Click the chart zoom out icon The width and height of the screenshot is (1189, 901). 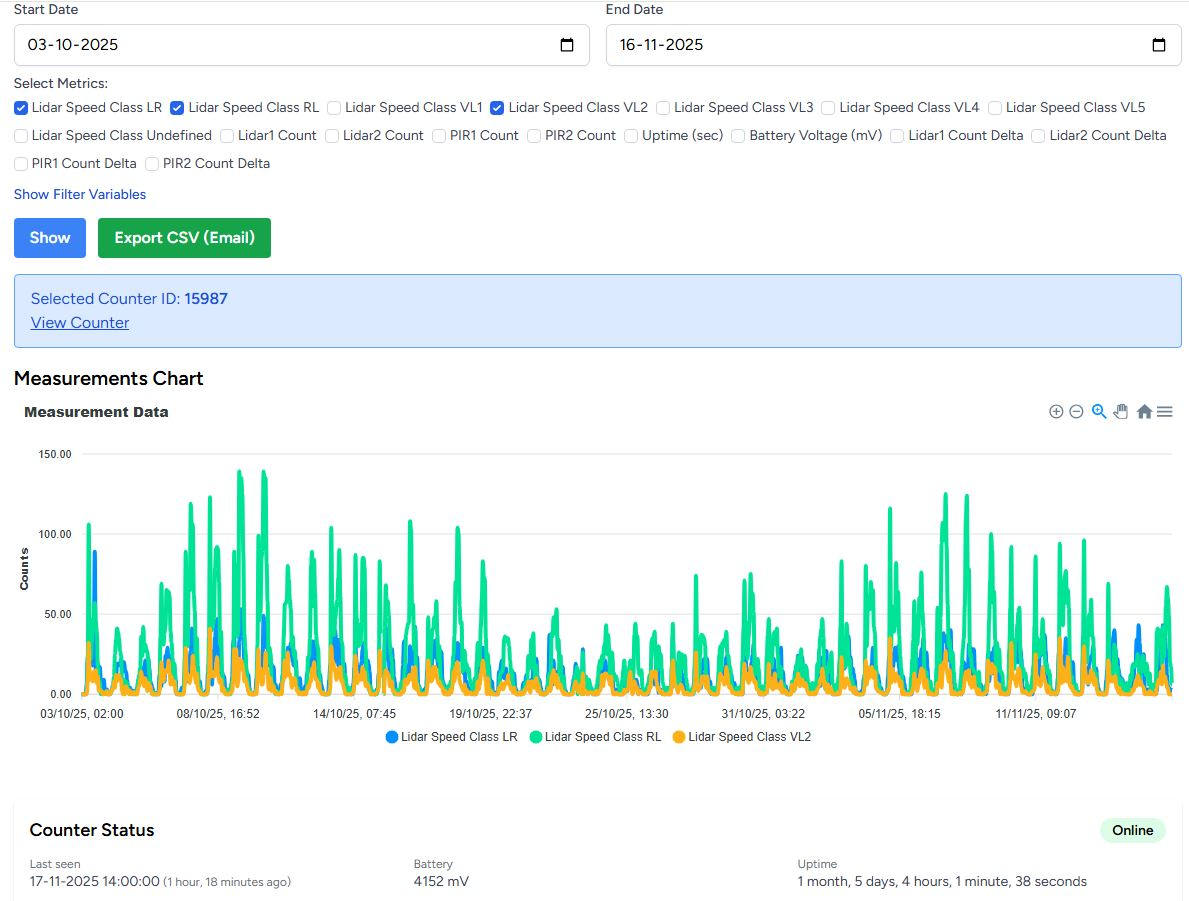[x=1076, y=412]
